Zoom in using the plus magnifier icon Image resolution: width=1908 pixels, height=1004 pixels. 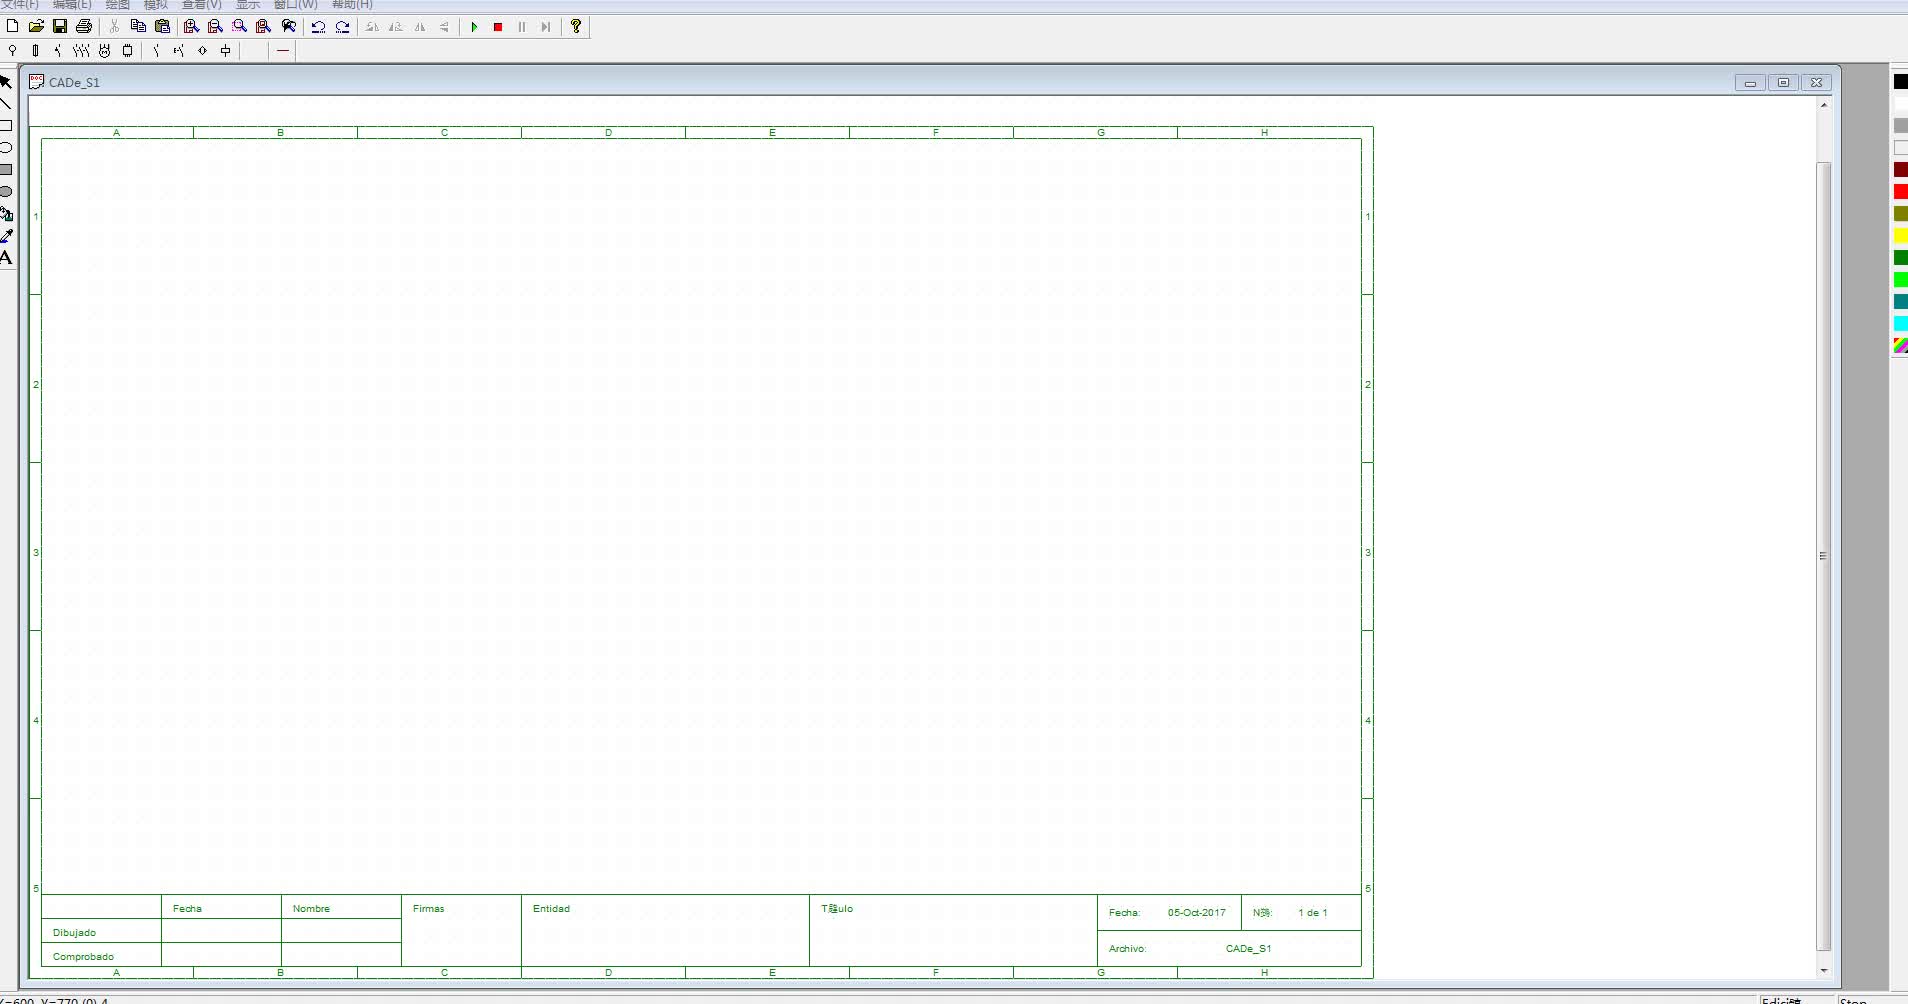[x=191, y=27]
